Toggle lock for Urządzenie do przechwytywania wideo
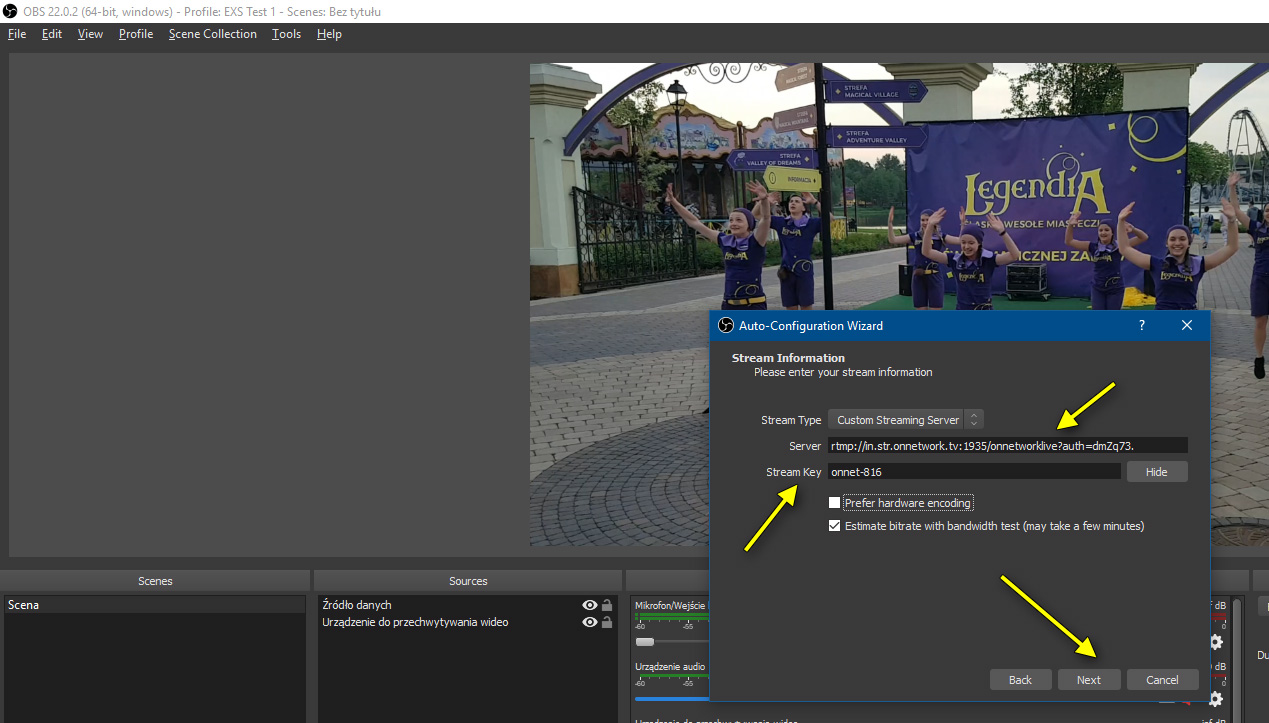This screenshot has height=723, width=1269. [607, 622]
